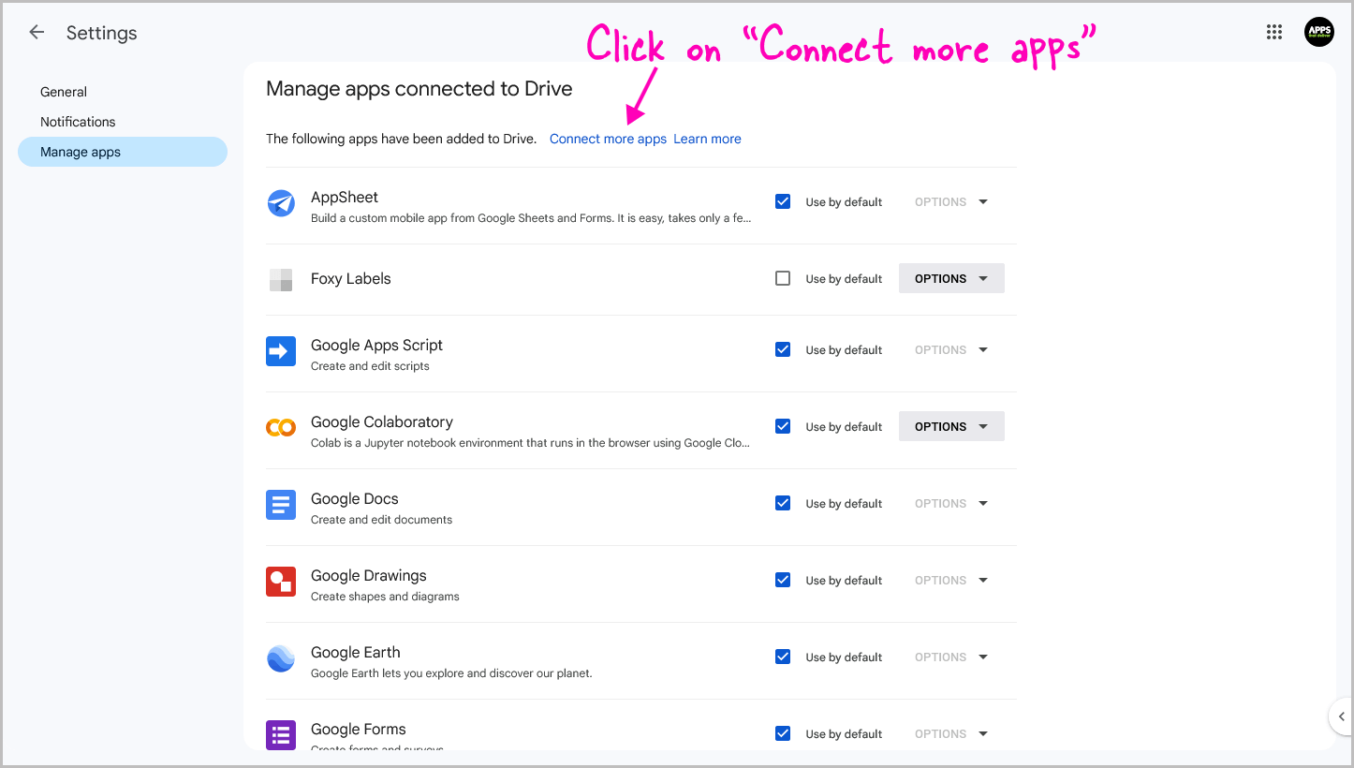Go back using the Settings arrow
Image resolution: width=1354 pixels, height=768 pixels.
(x=37, y=33)
